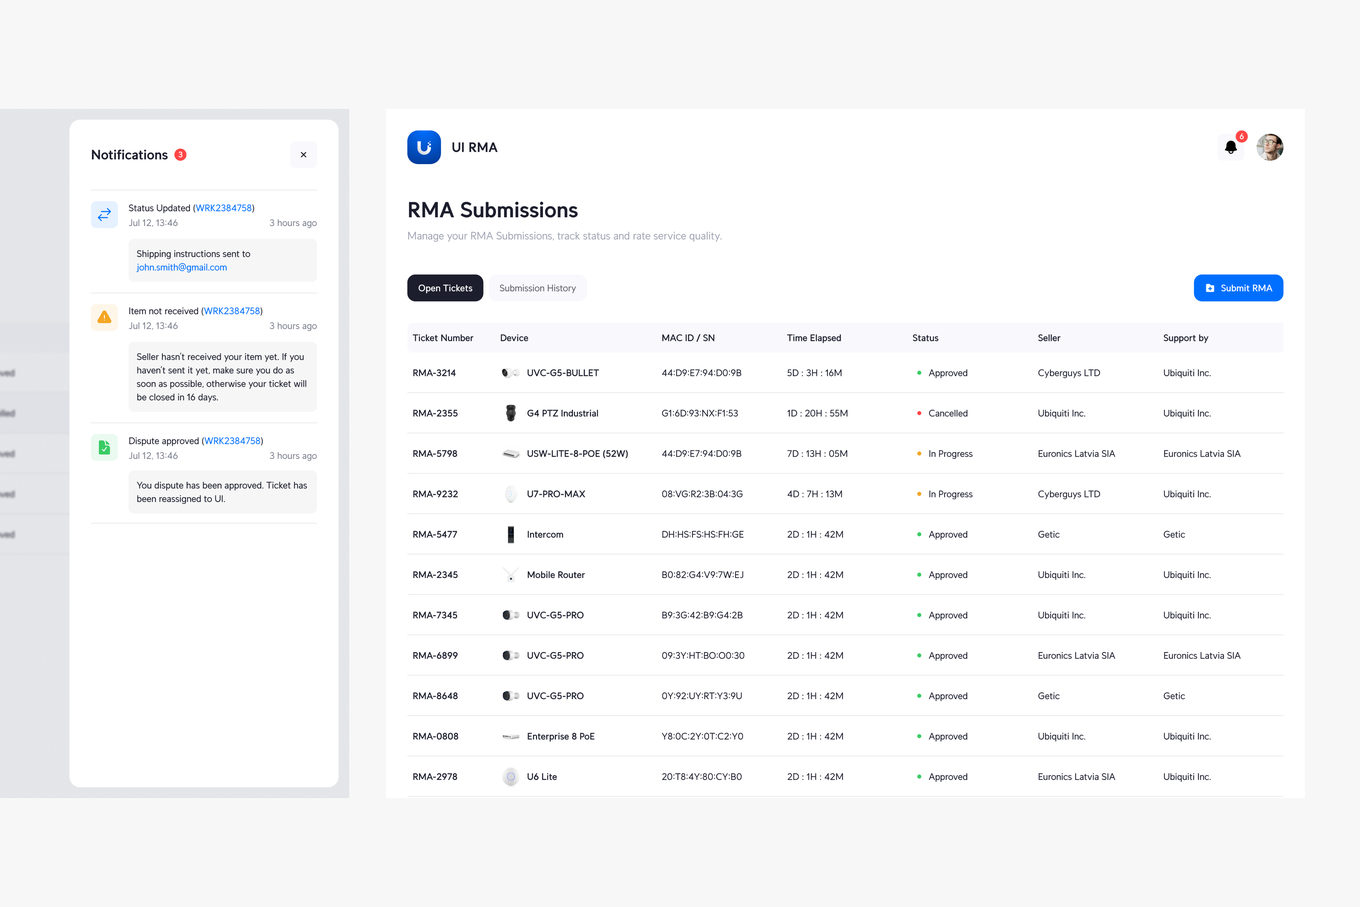1360x907 pixels.
Task: Click In Progress status of RMA-5798
Action: tap(945, 454)
